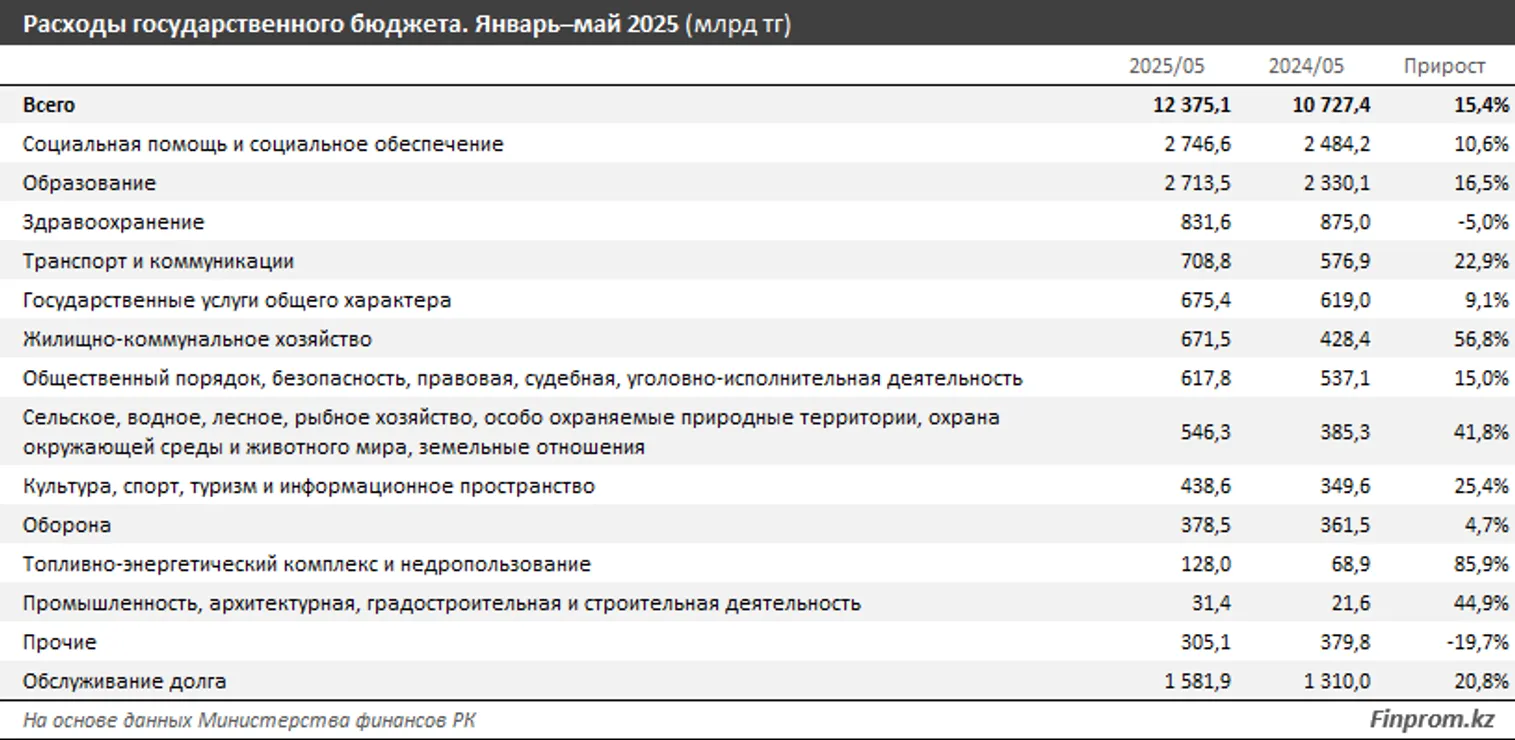Select the Прочие row label
This screenshot has width=1515, height=740.
(59, 642)
